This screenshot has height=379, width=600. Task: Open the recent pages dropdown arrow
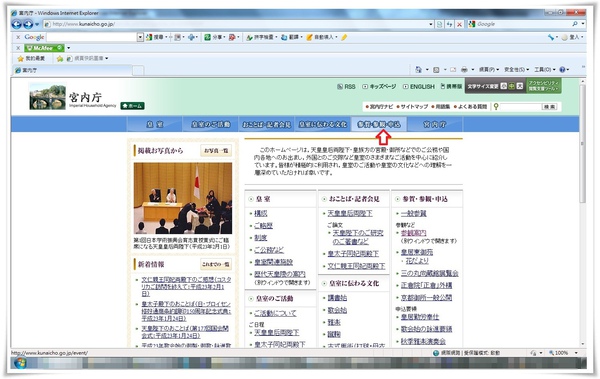tap(37, 25)
